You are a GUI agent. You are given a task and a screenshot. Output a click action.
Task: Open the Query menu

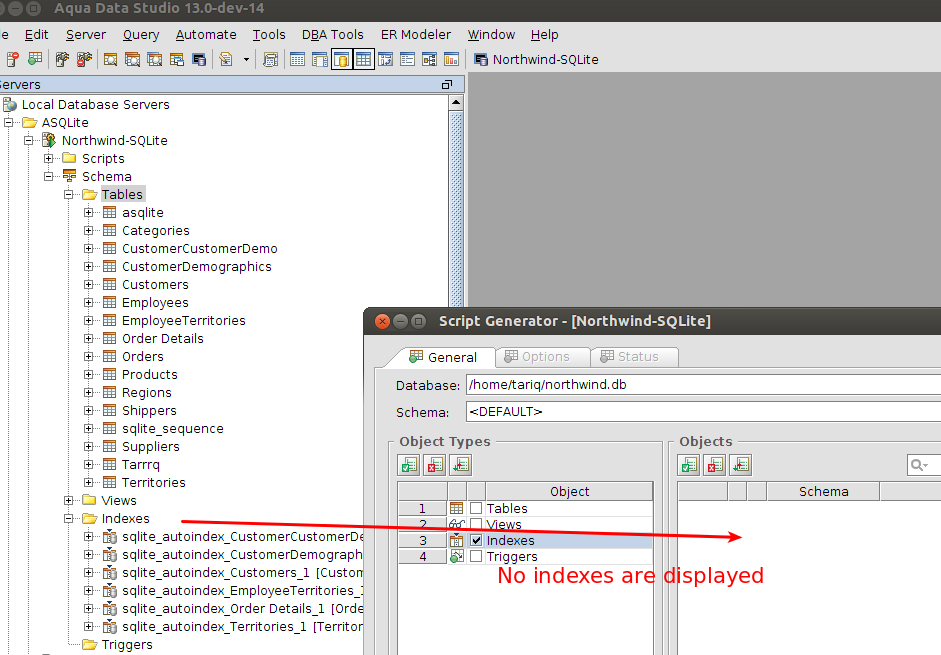pyautogui.click(x=141, y=35)
